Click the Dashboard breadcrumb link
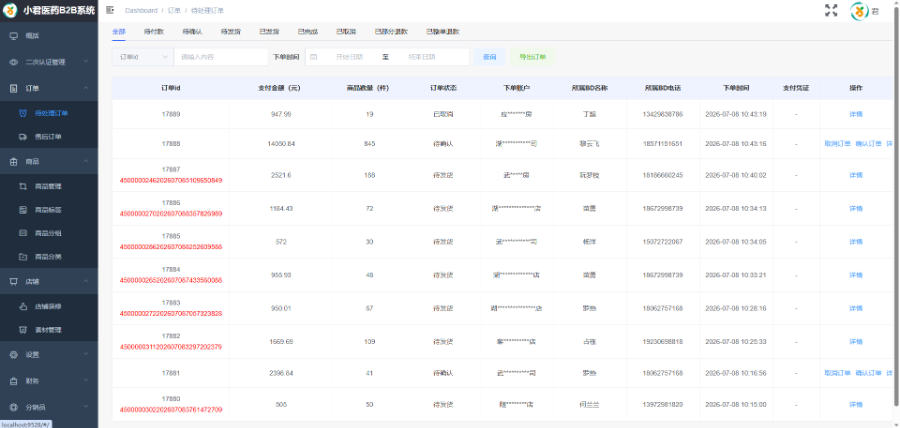The image size is (900, 428). [141, 10]
